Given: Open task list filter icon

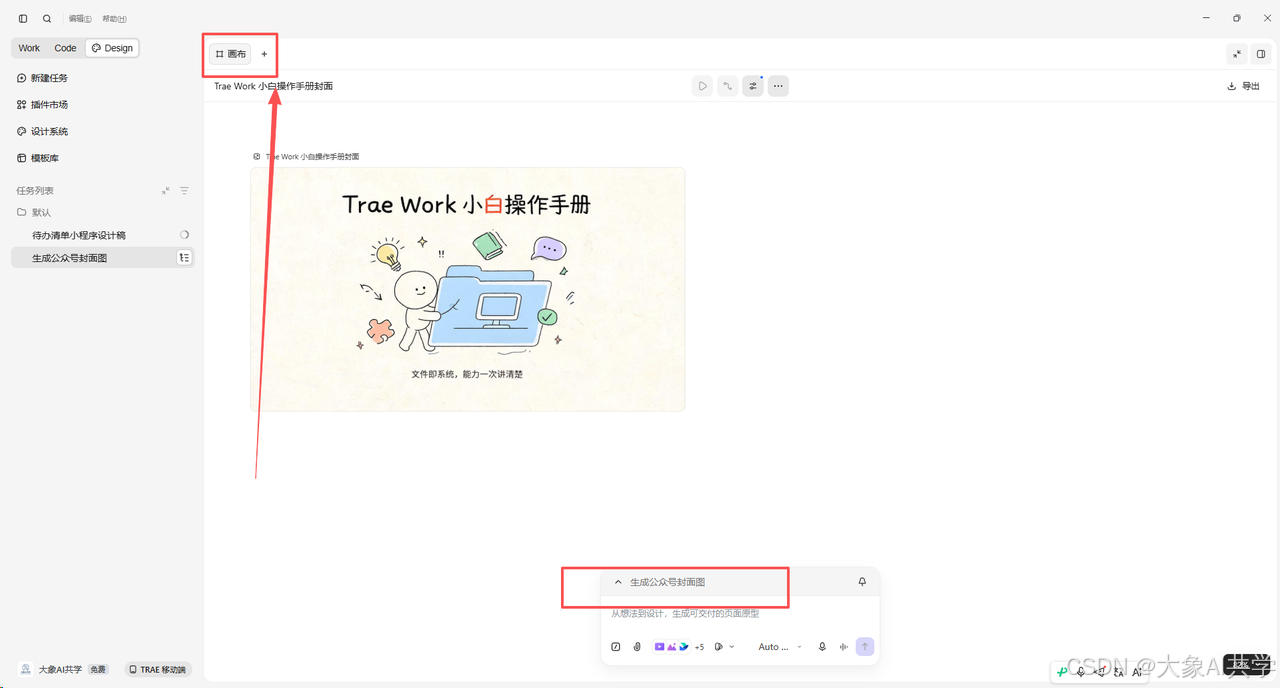Looking at the screenshot, I should [184, 191].
